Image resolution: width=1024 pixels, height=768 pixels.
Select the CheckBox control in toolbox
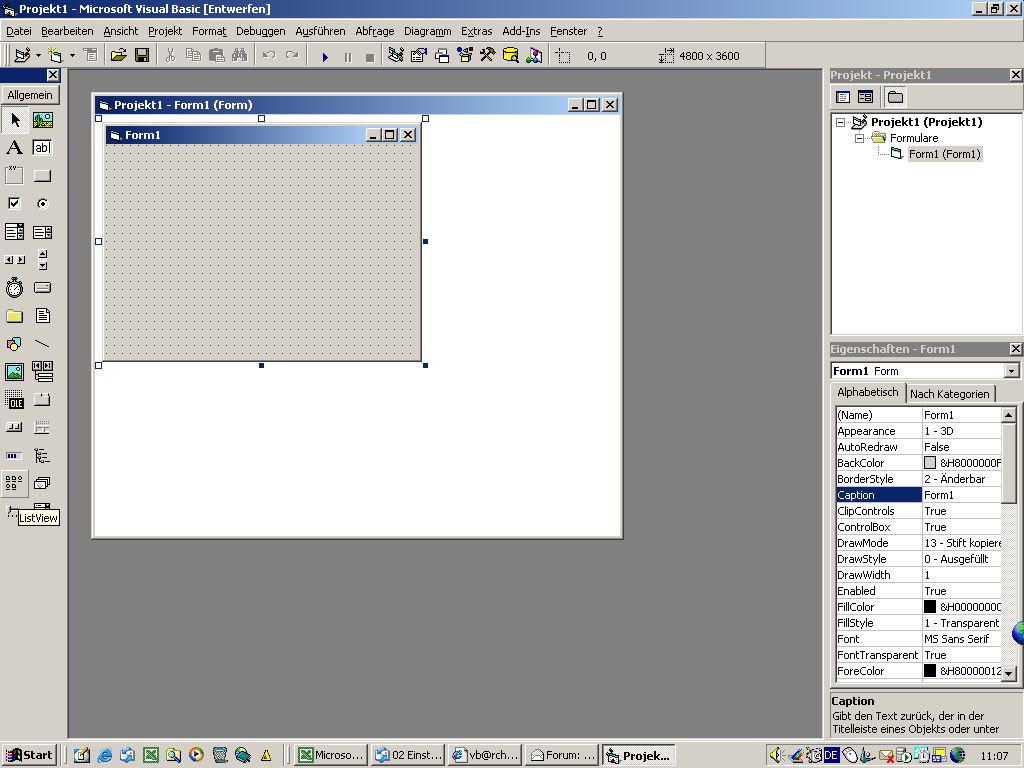pyautogui.click(x=14, y=204)
